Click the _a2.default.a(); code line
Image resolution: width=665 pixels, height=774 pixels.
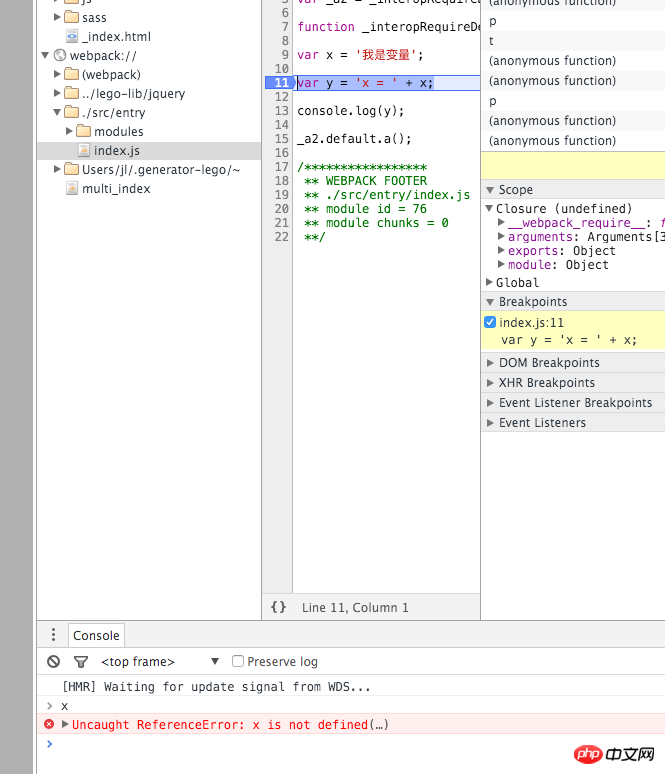354,139
